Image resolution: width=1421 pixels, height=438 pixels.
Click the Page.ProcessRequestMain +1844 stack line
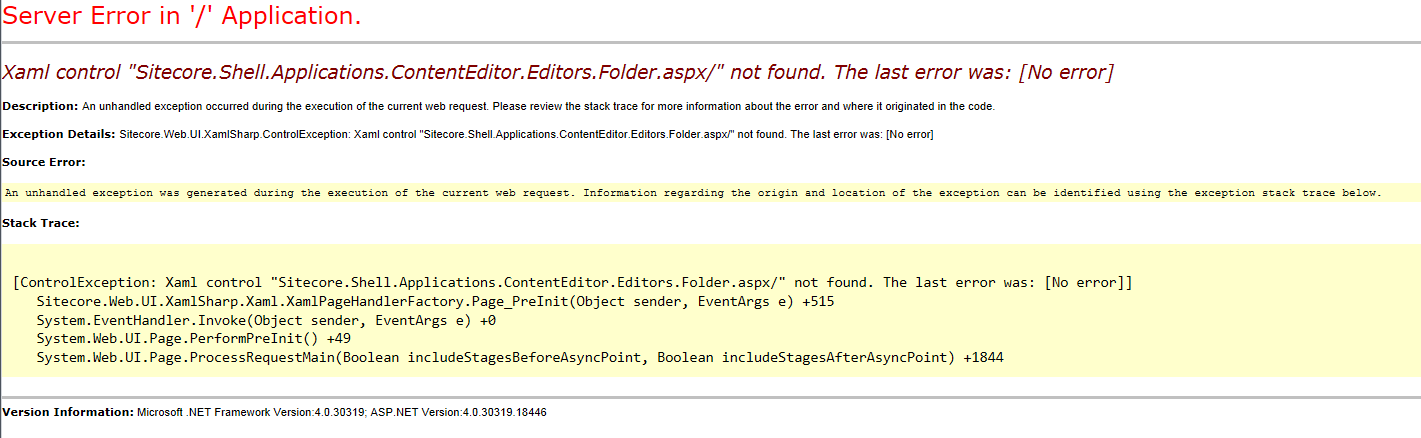coord(520,357)
